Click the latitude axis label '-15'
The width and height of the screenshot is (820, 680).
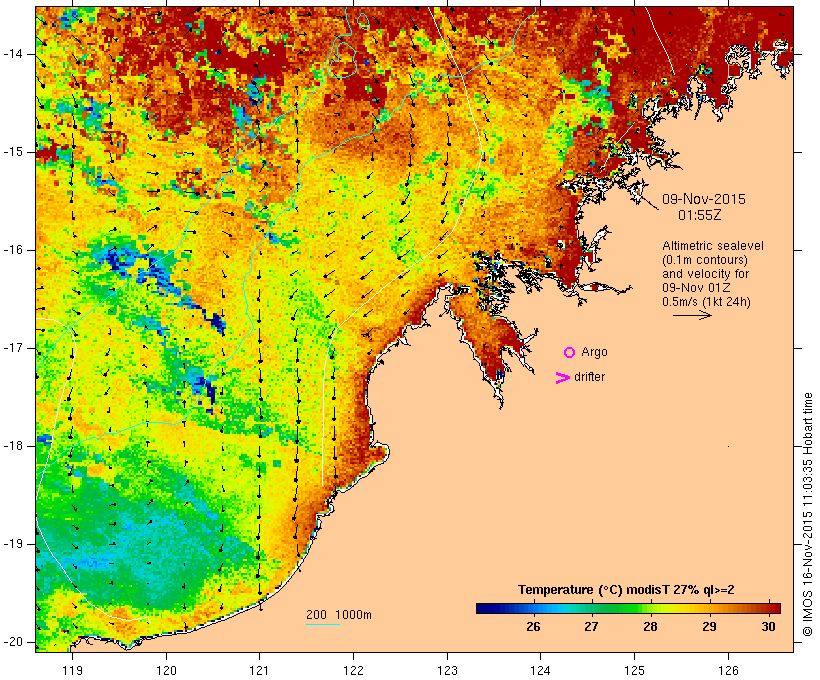click(12, 152)
